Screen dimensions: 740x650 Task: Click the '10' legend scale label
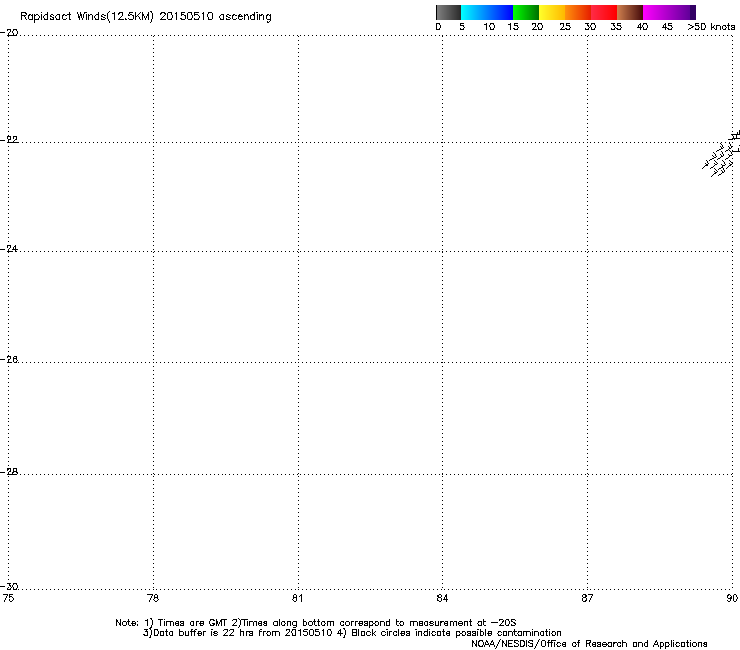point(489,27)
